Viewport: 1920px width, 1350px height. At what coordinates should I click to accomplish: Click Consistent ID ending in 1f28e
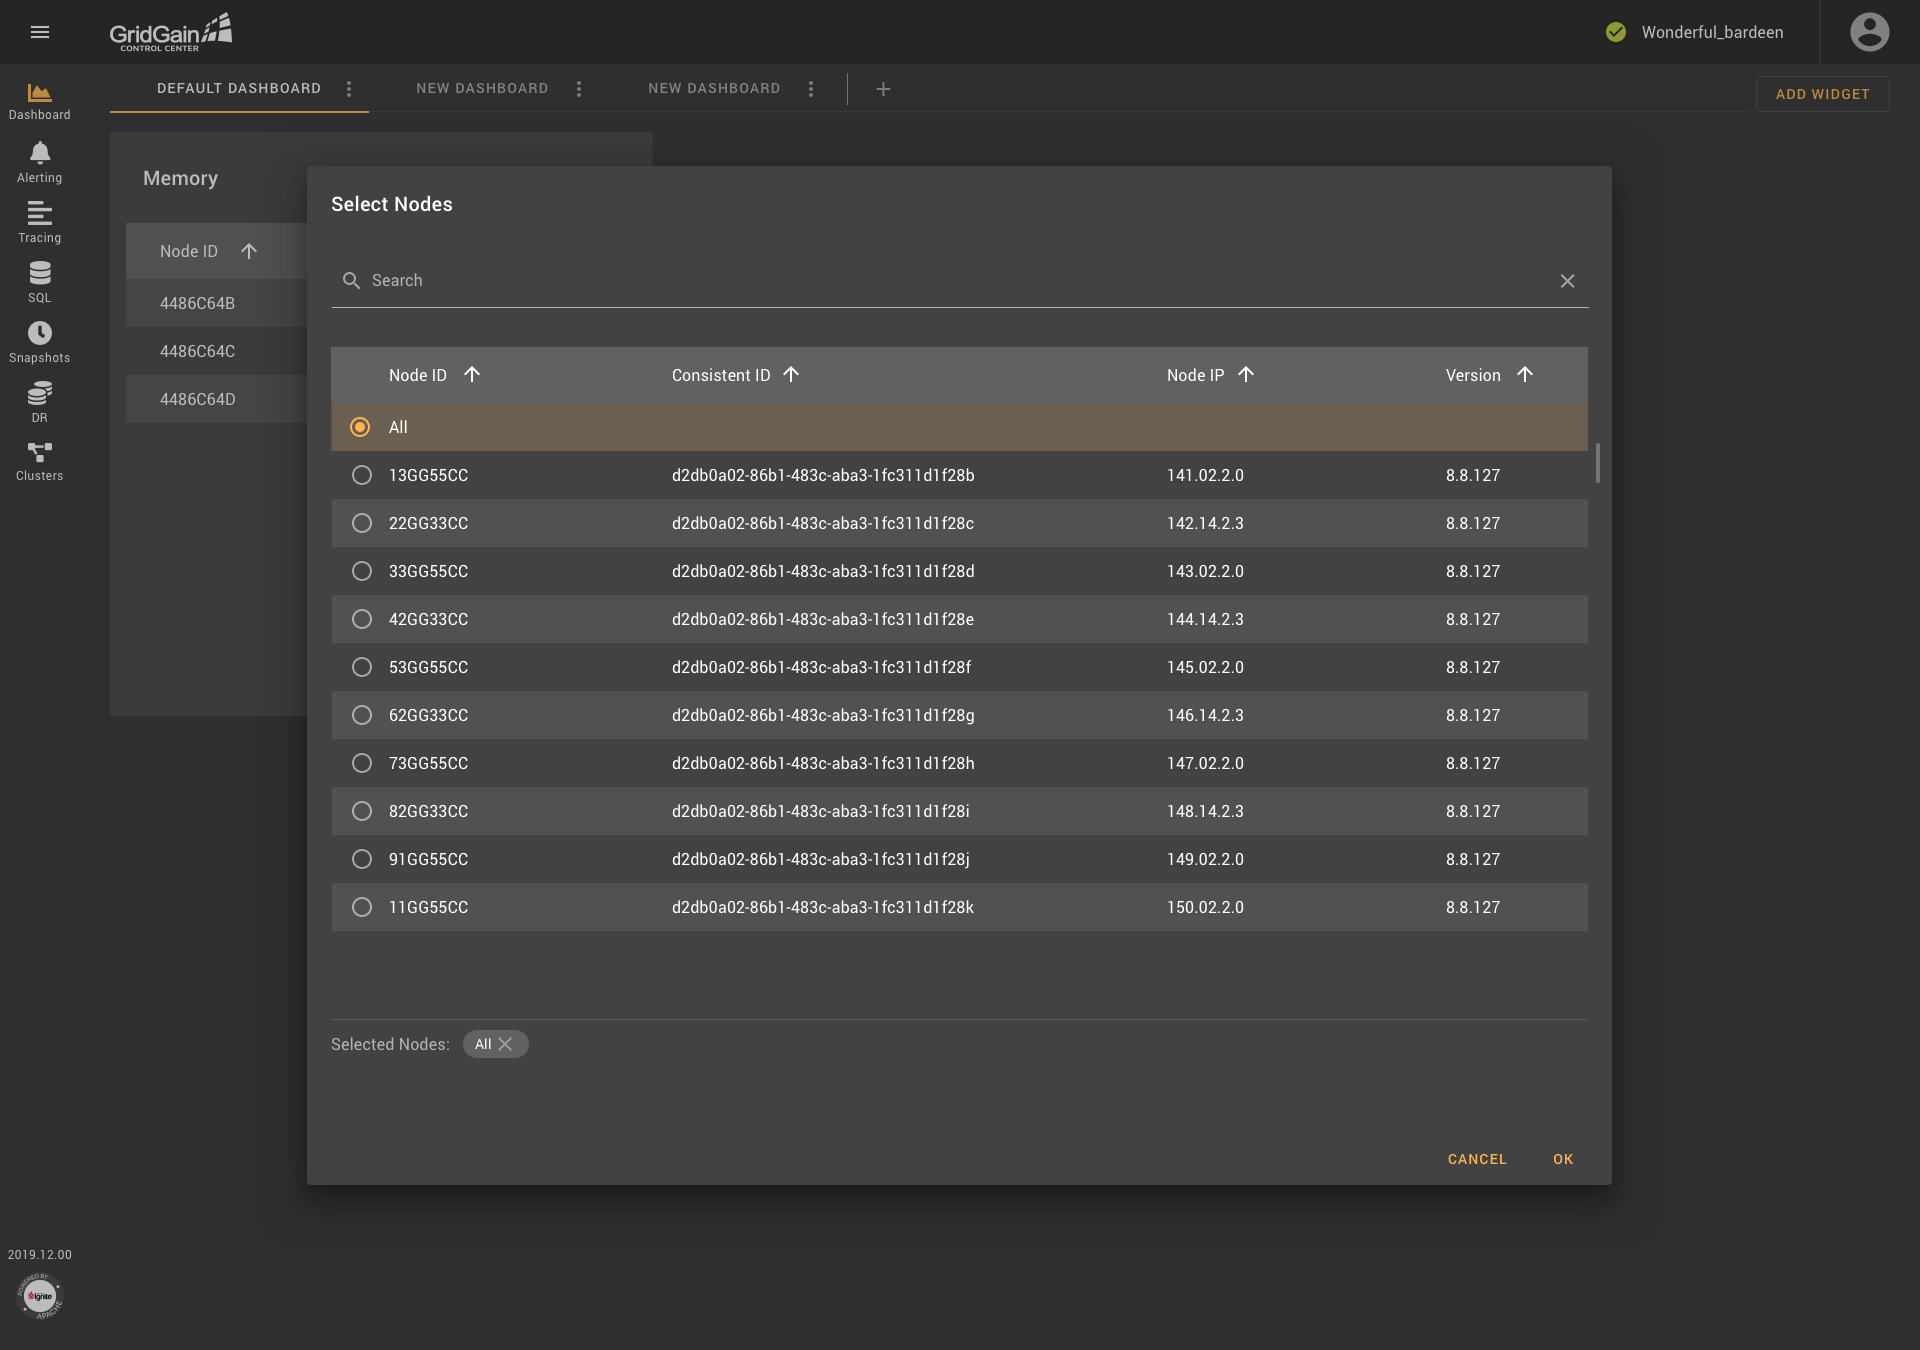pyautogui.click(x=823, y=619)
